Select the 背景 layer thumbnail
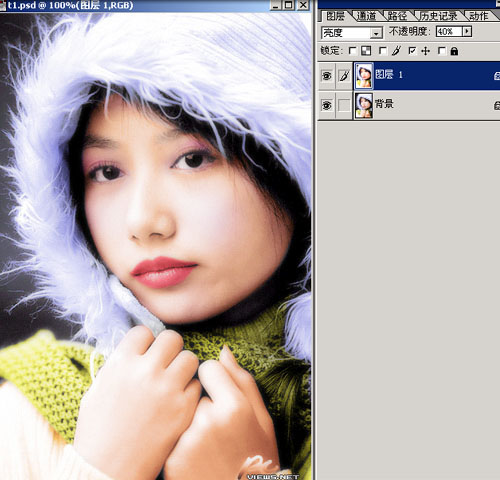Screen dimensions: 500x480 click(x=363, y=105)
